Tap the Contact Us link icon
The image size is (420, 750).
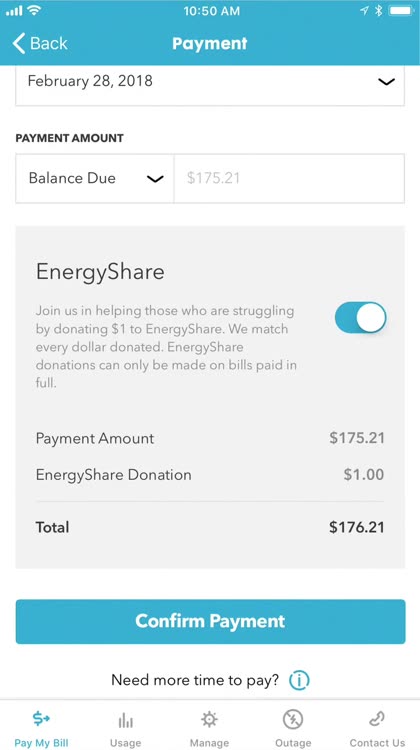pos(377,719)
